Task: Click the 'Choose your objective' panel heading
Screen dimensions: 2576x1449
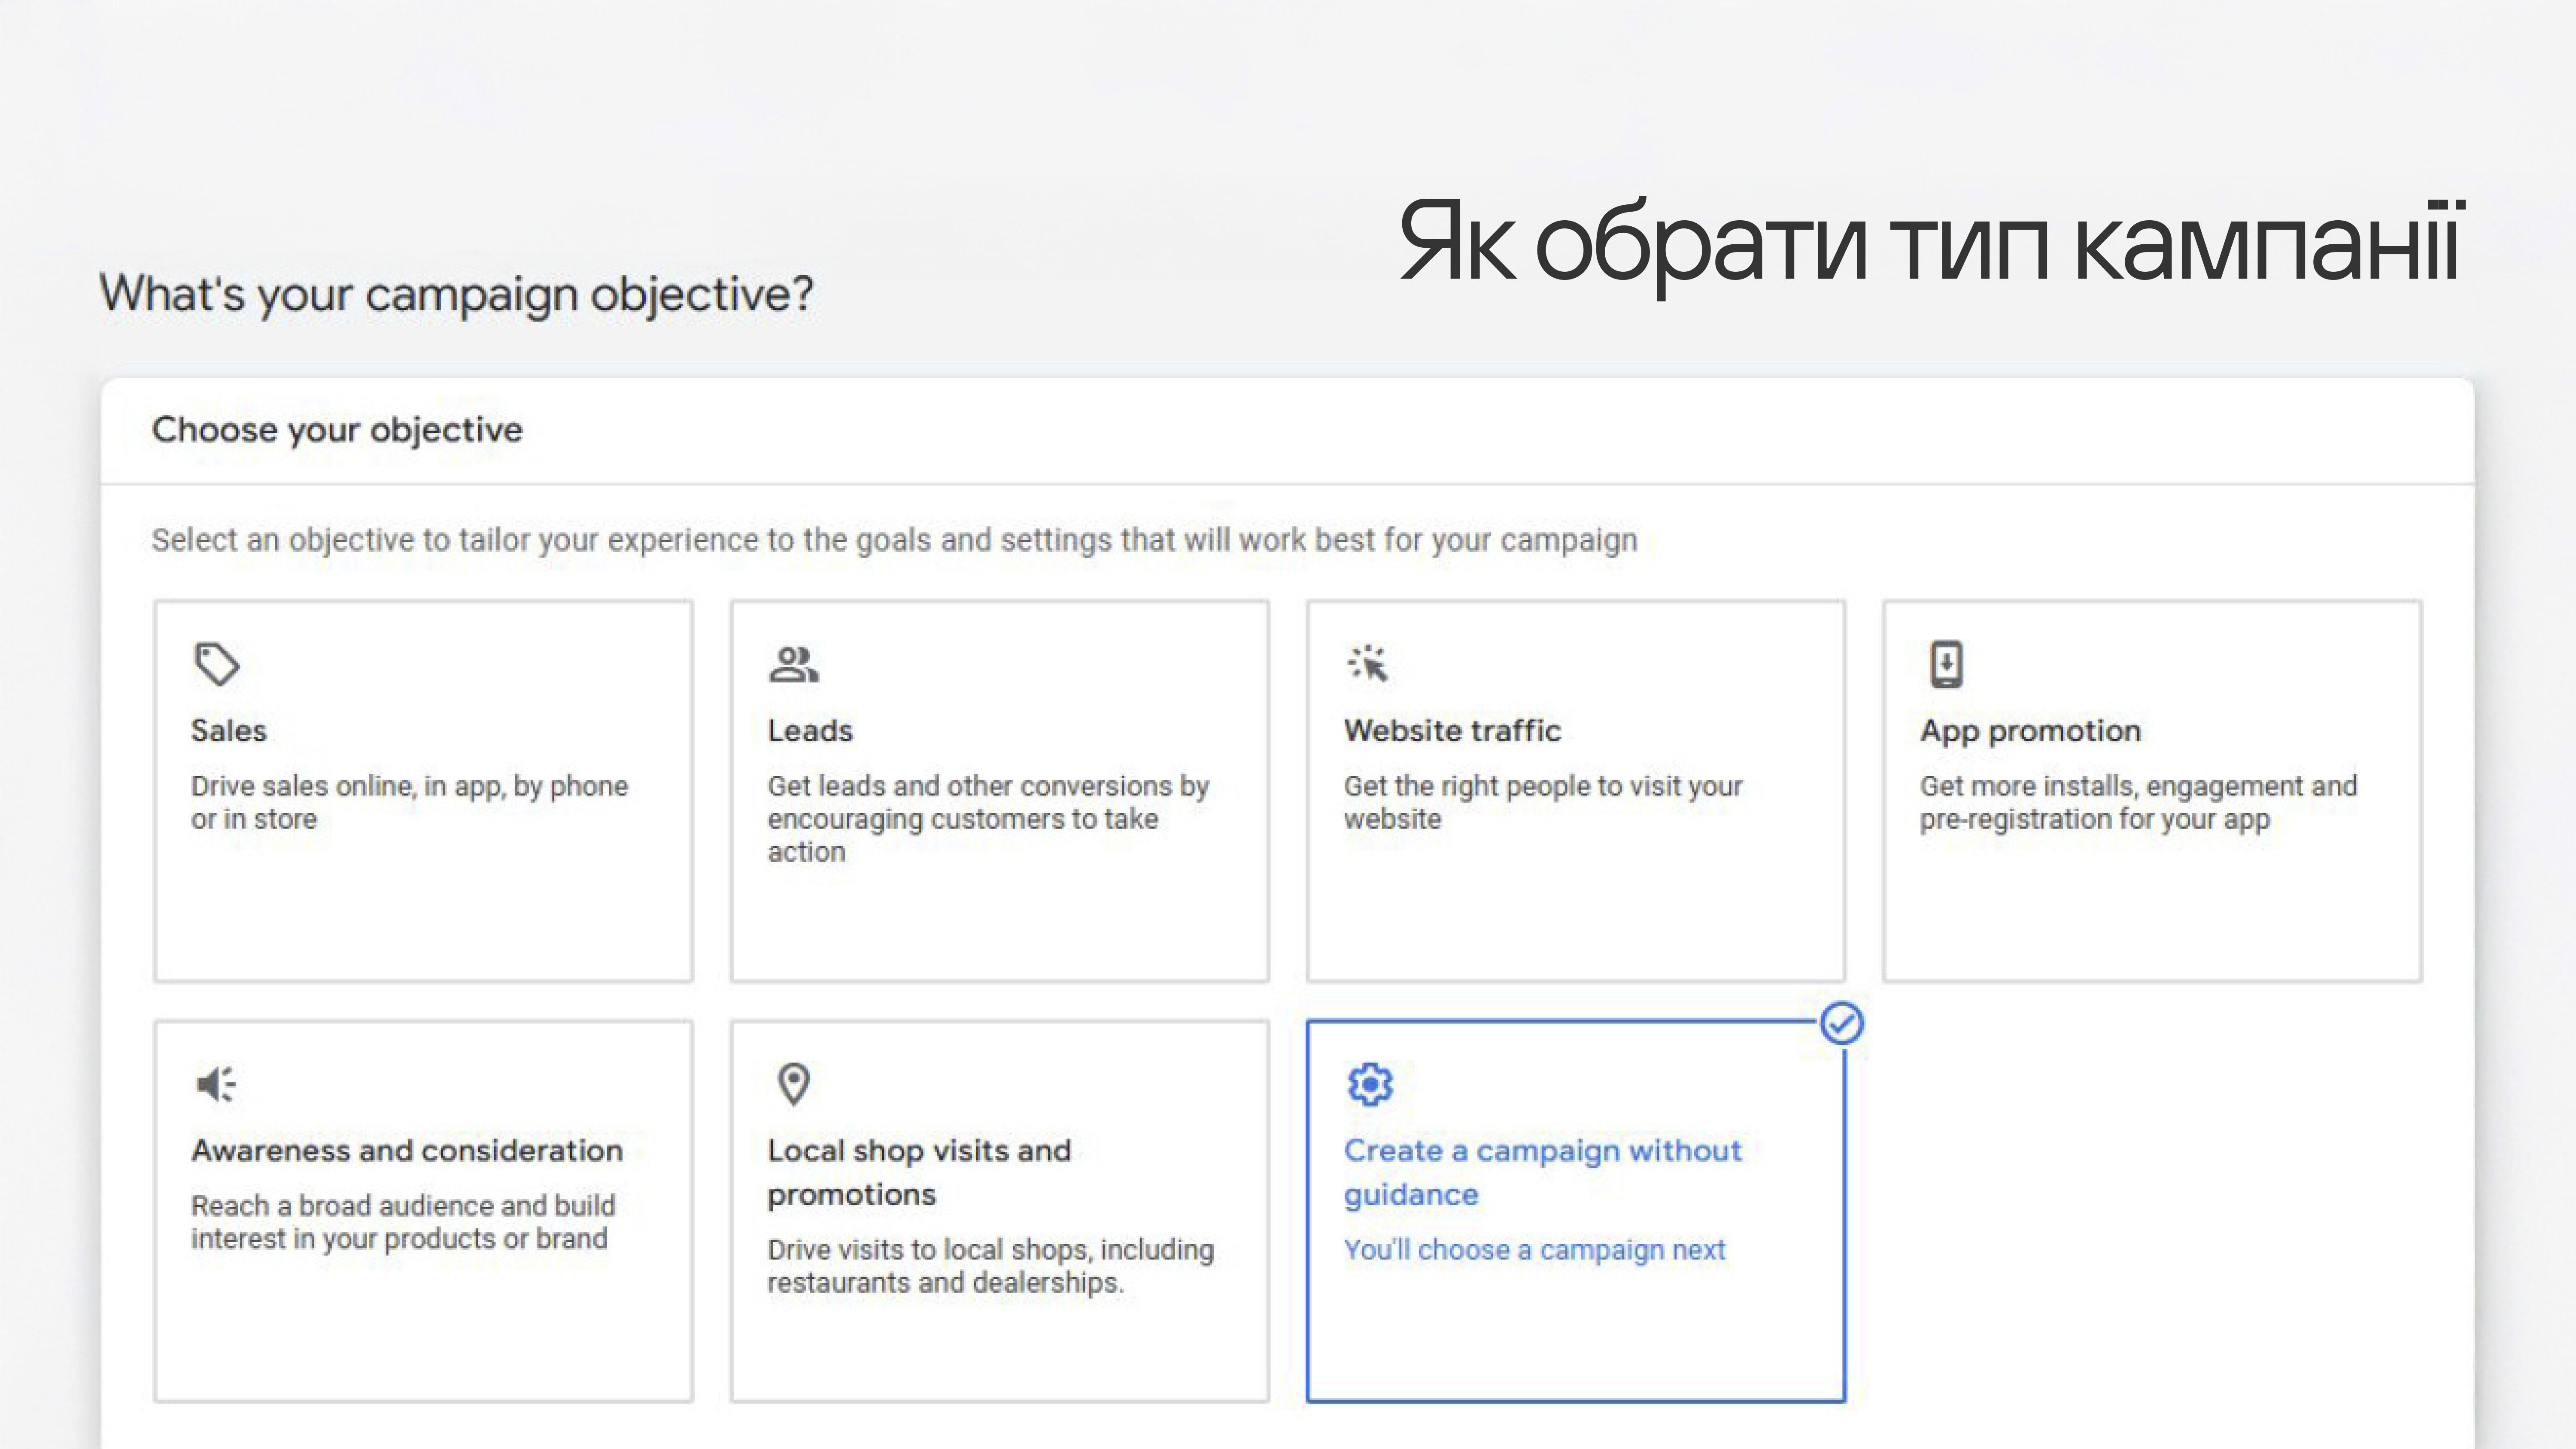Action: (337, 431)
